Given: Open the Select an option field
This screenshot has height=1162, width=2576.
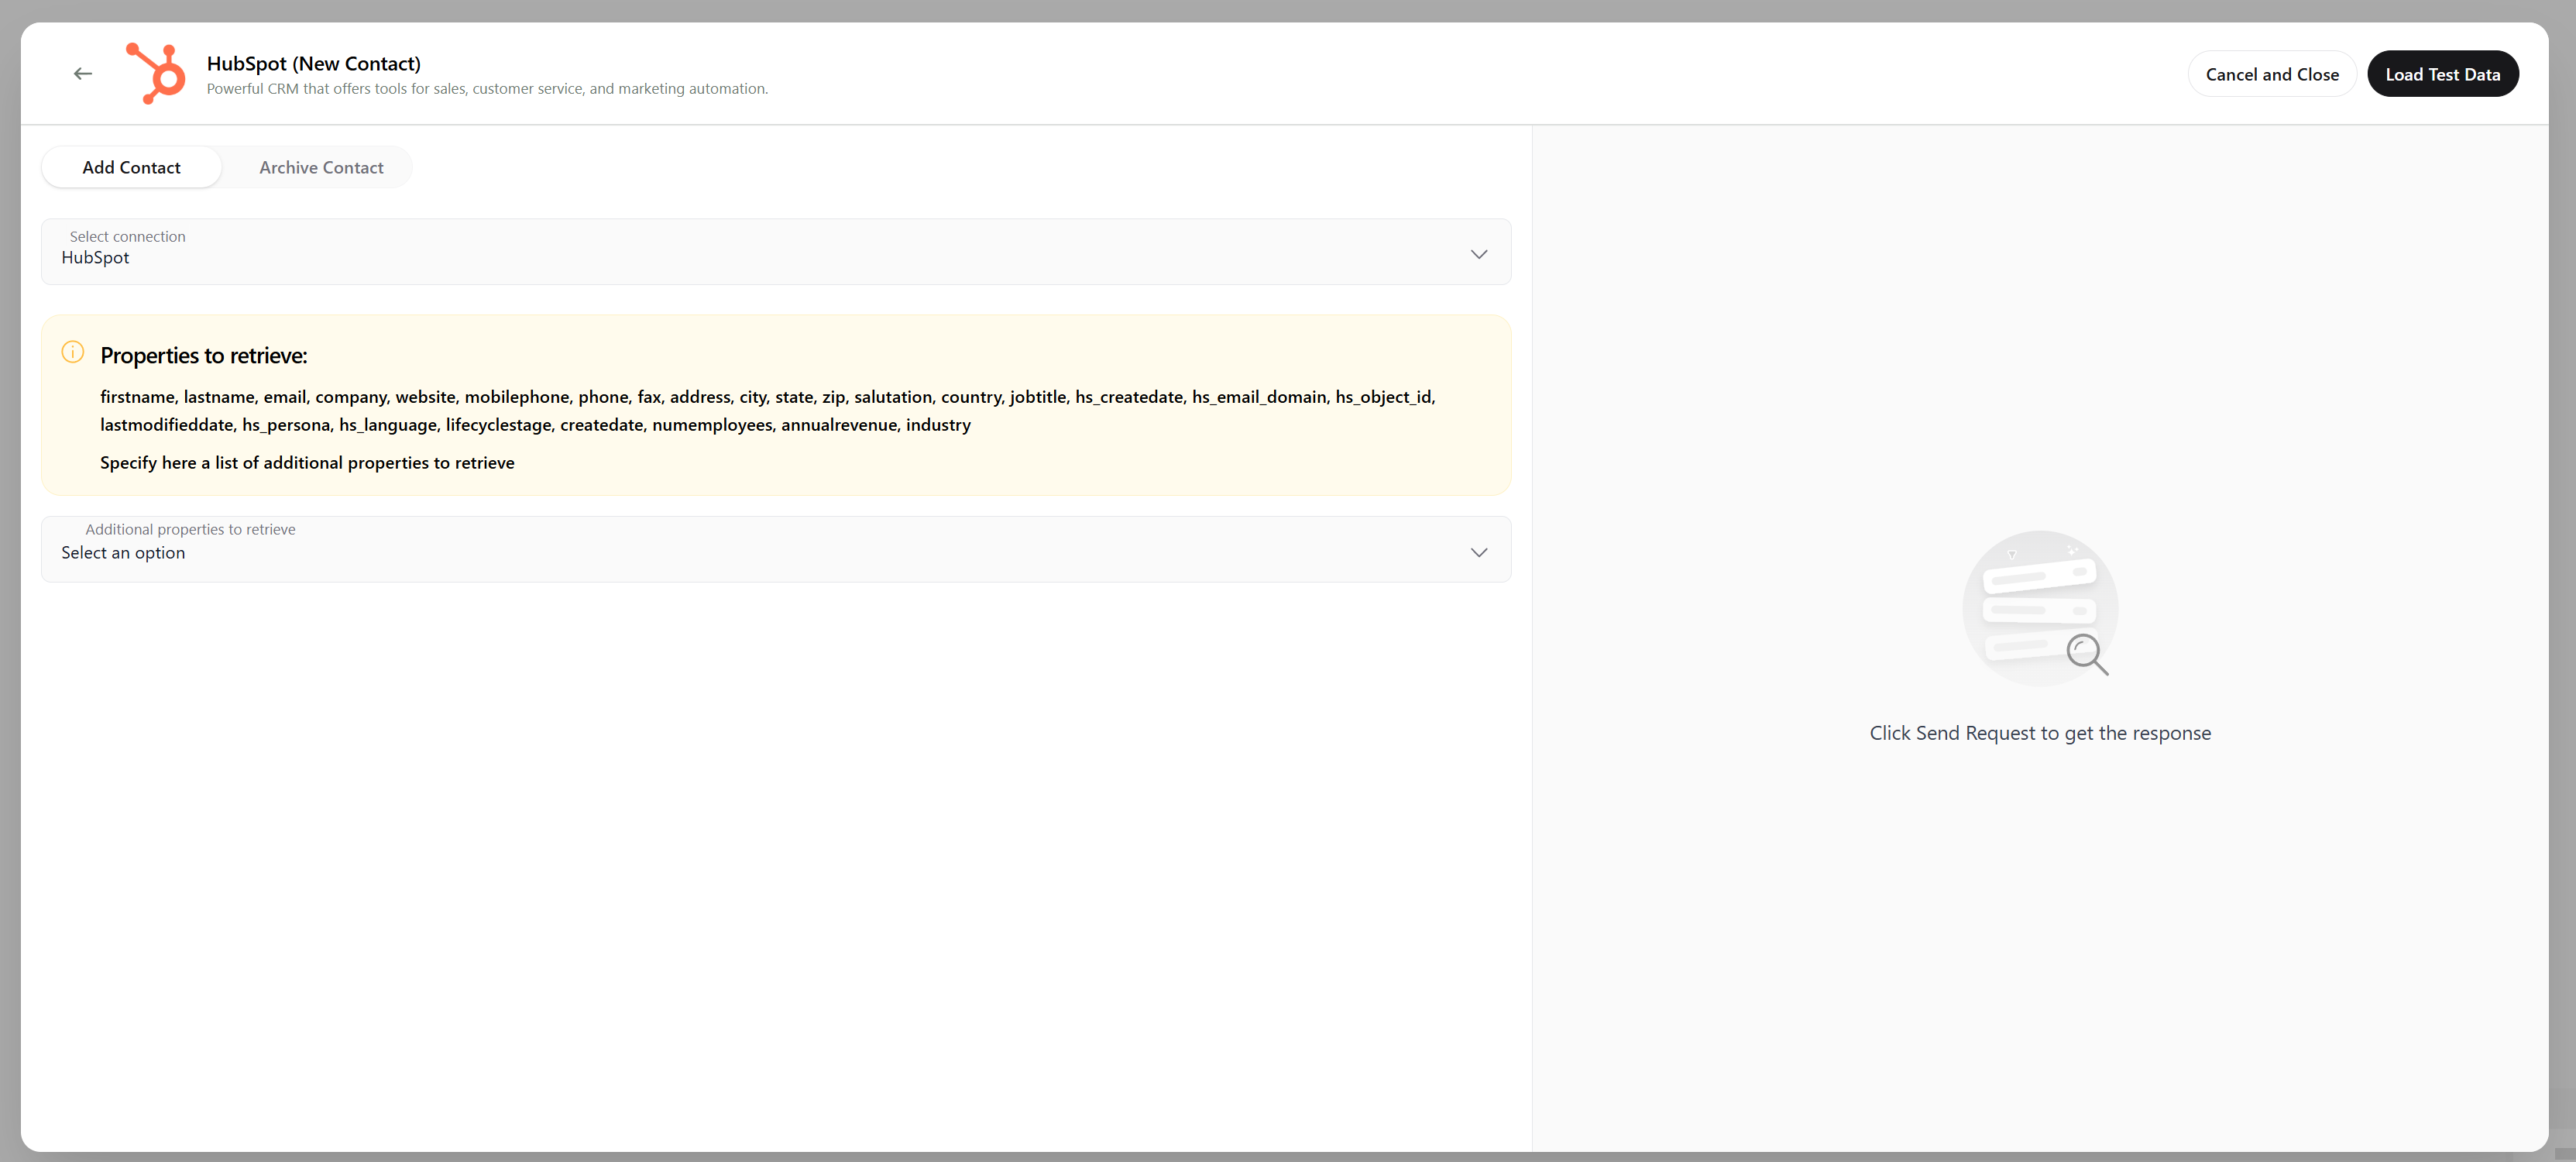Looking at the screenshot, I should (760, 552).
